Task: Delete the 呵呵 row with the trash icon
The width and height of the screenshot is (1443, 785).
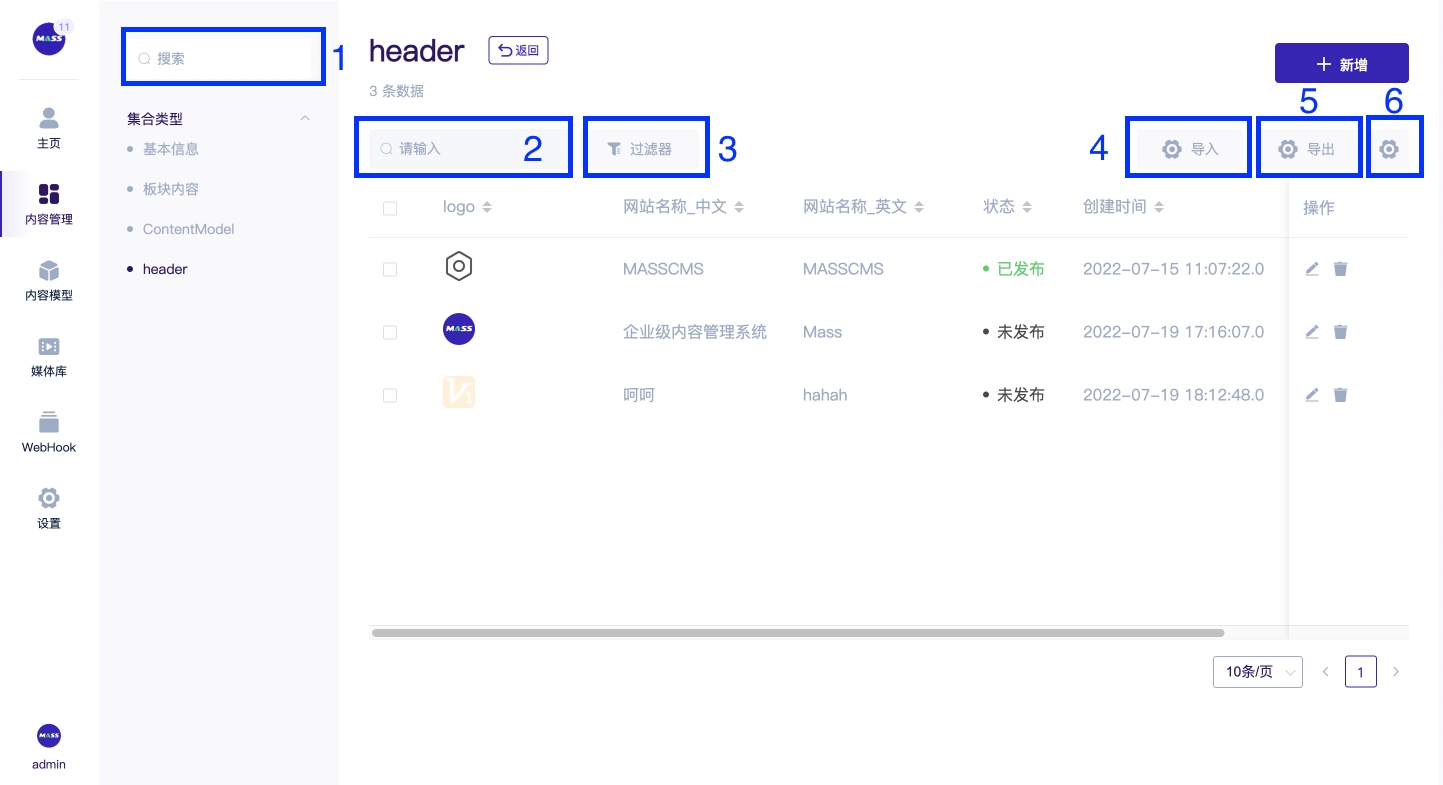Action: (1341, 395)
